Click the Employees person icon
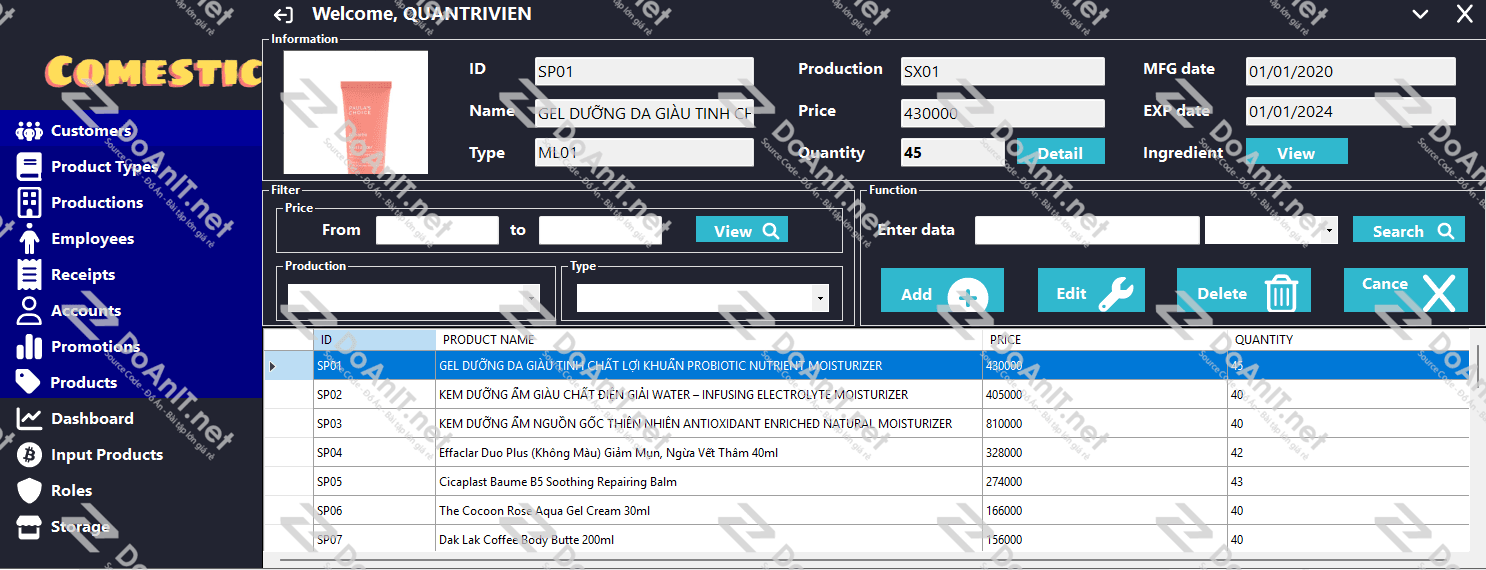 29,239
